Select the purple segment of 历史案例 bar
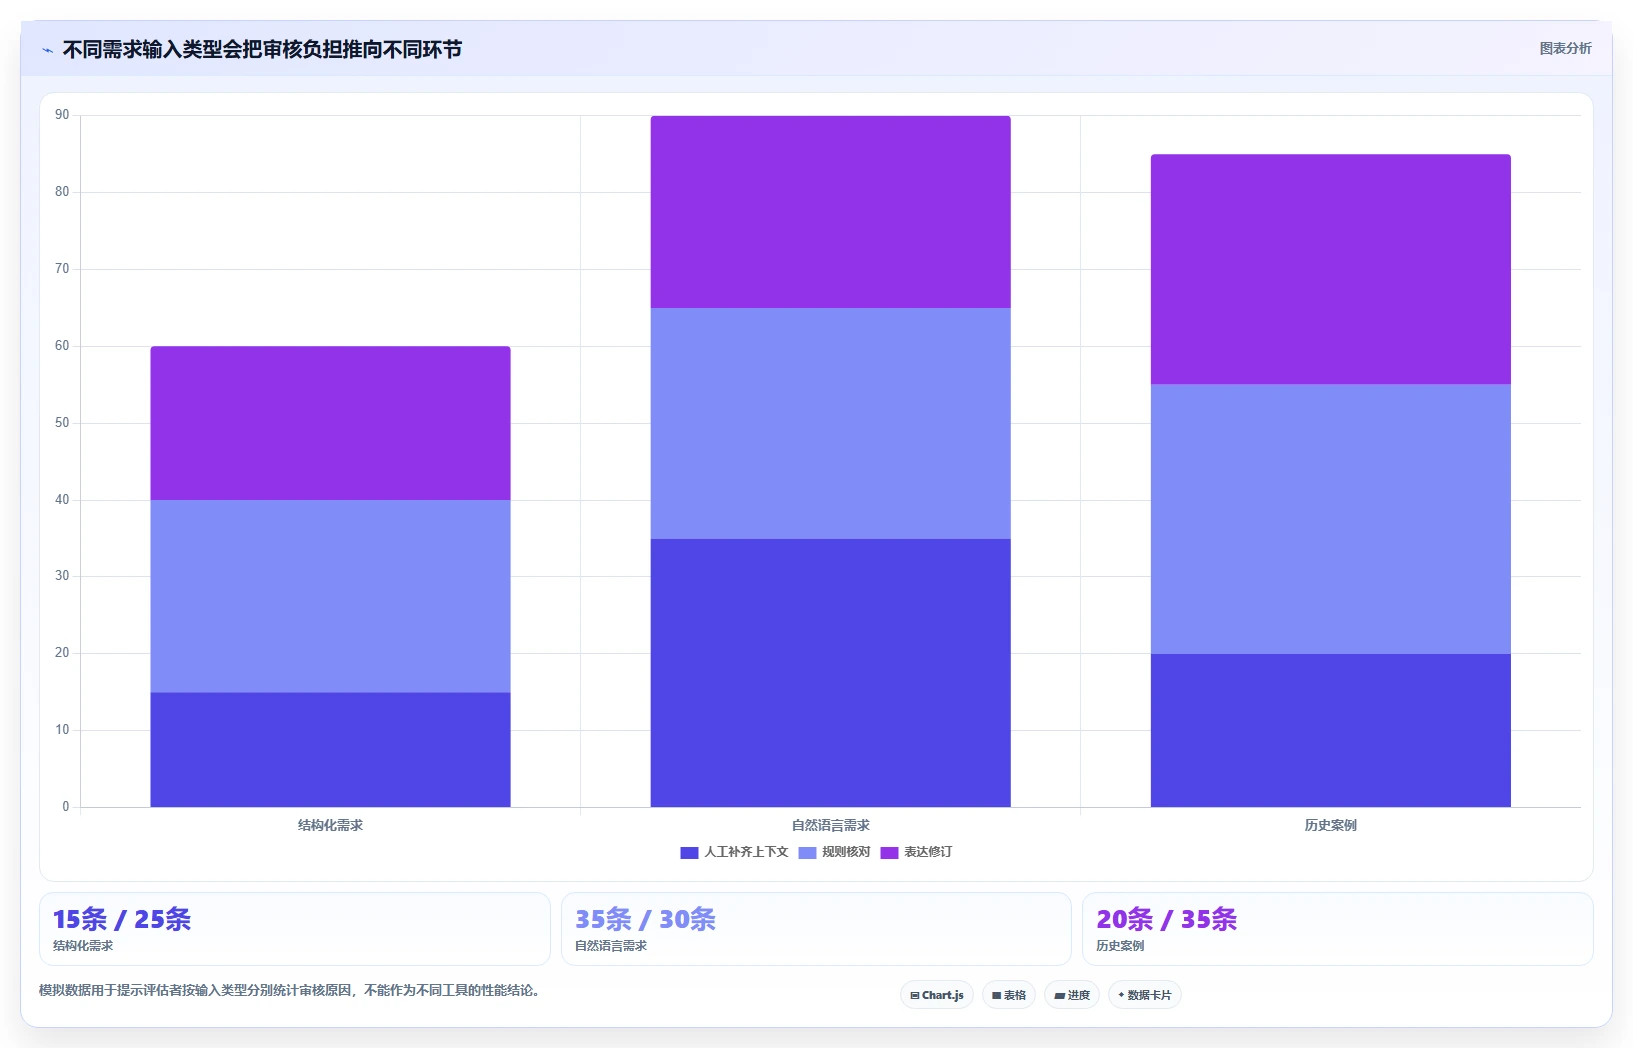 pyautogui.click(x=1330, y=269)
